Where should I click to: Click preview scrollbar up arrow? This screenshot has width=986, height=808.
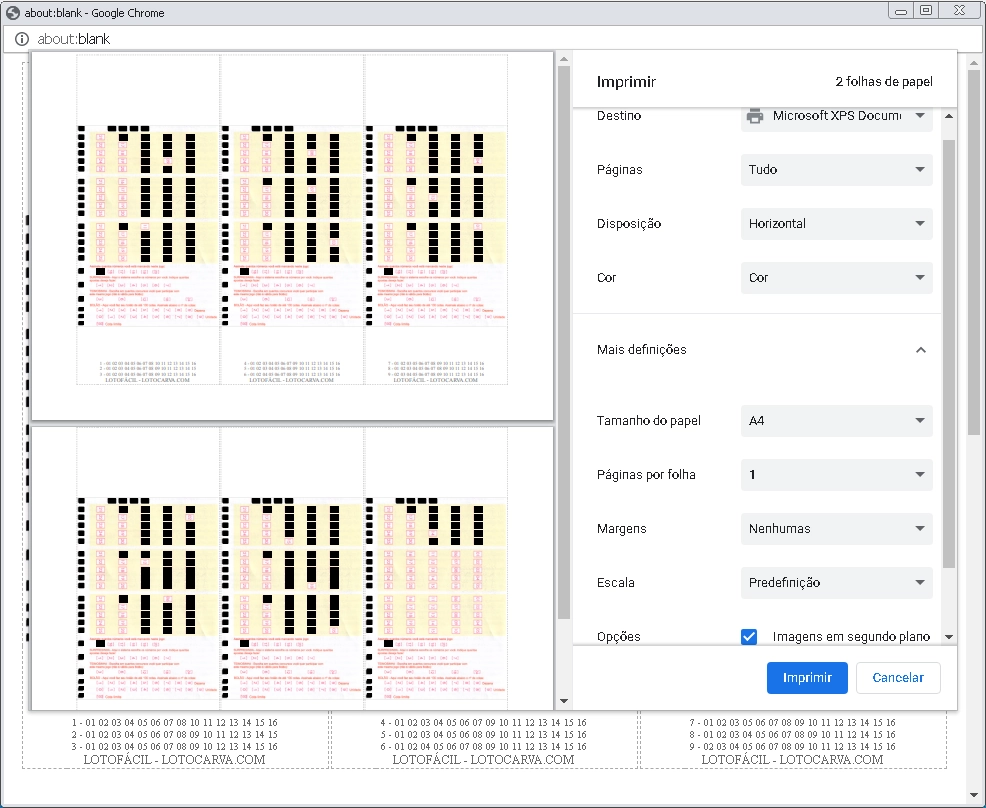coord(563,59)
